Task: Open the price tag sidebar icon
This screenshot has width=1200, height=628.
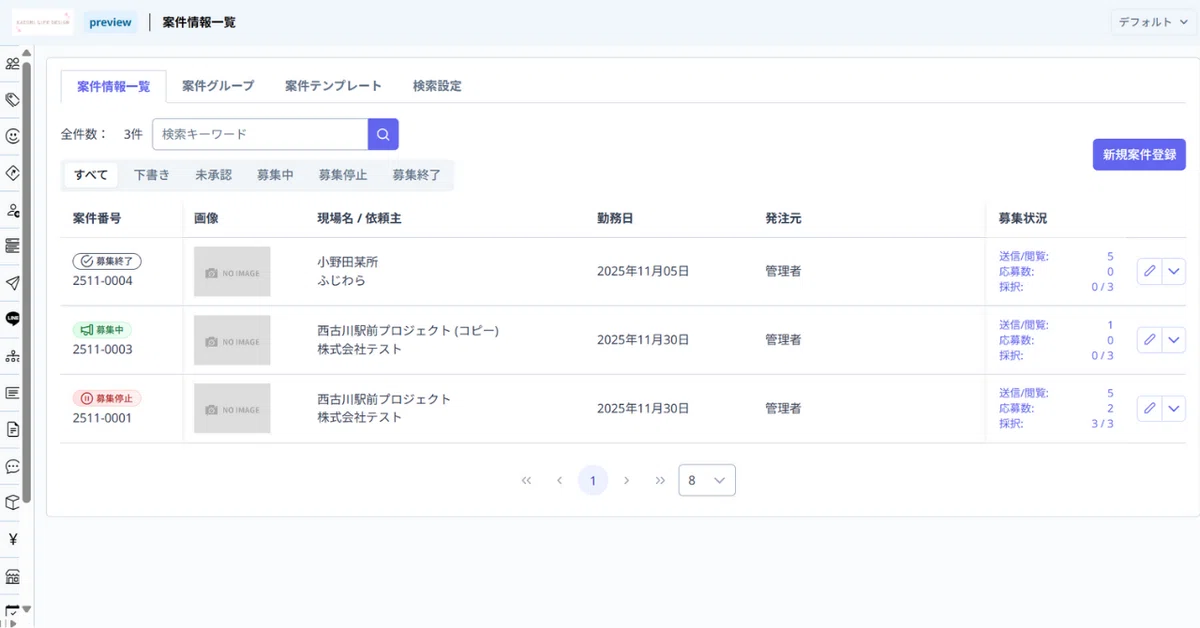Action: 13,100
